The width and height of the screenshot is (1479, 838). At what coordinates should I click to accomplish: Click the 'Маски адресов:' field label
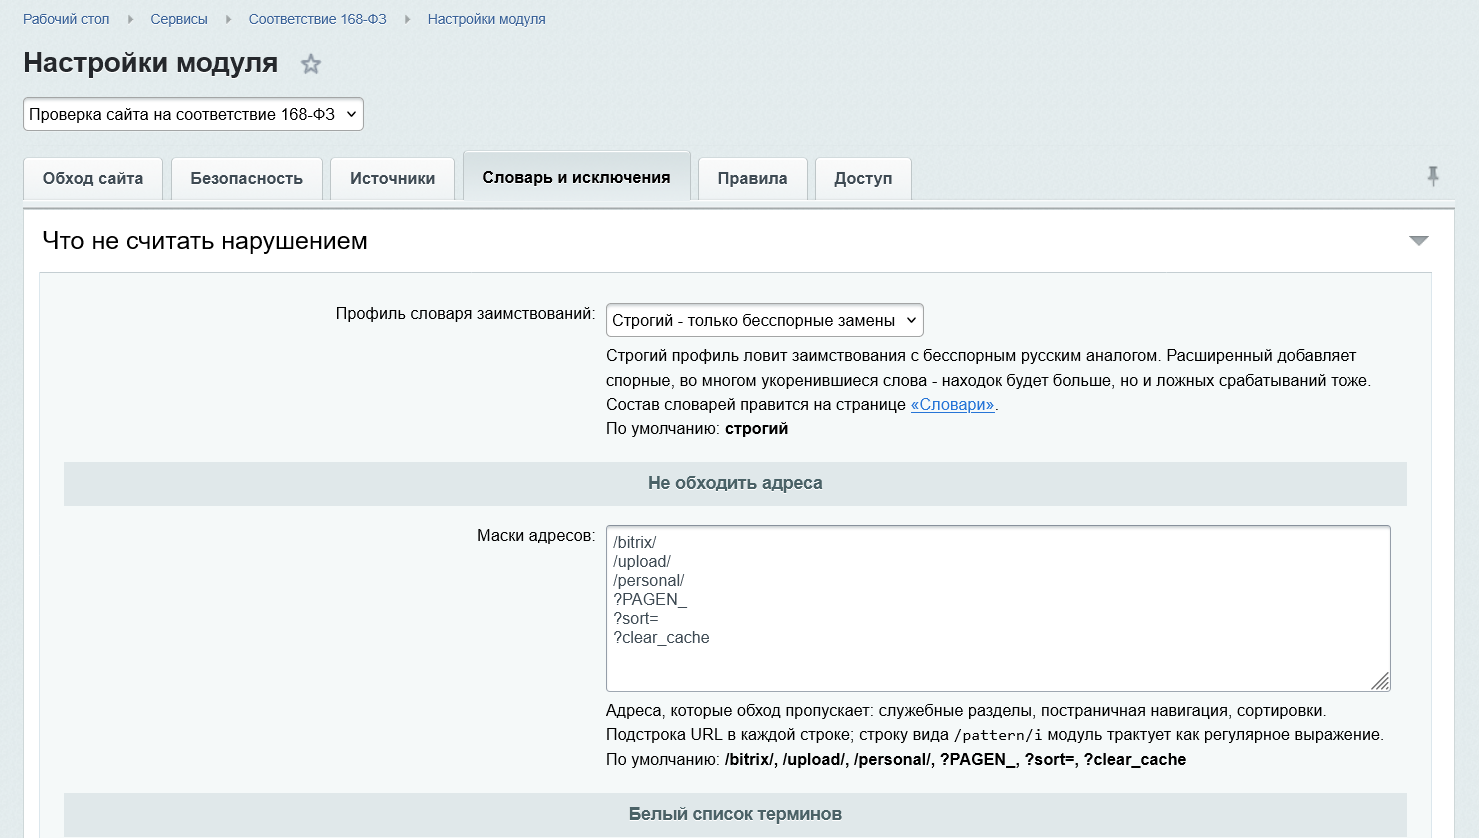click(x=536, y=536)
